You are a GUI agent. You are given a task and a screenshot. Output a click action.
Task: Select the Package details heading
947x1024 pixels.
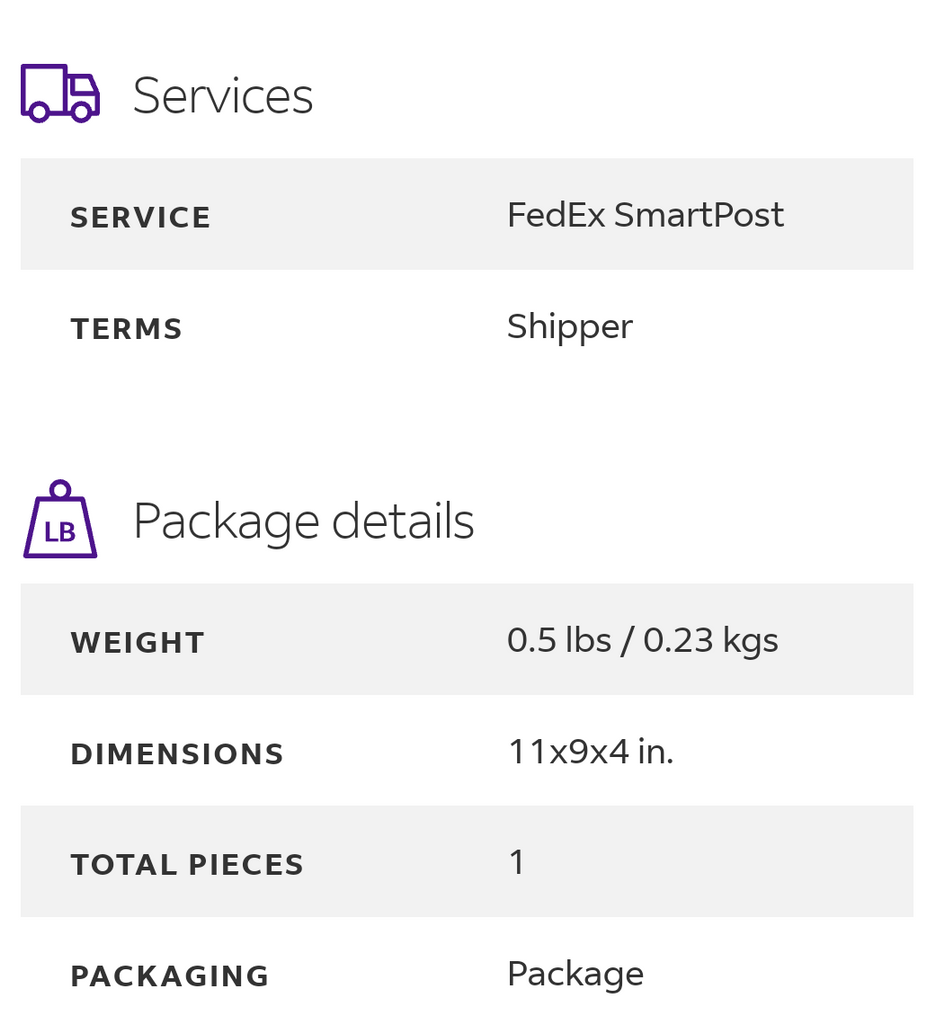point(304,521)
